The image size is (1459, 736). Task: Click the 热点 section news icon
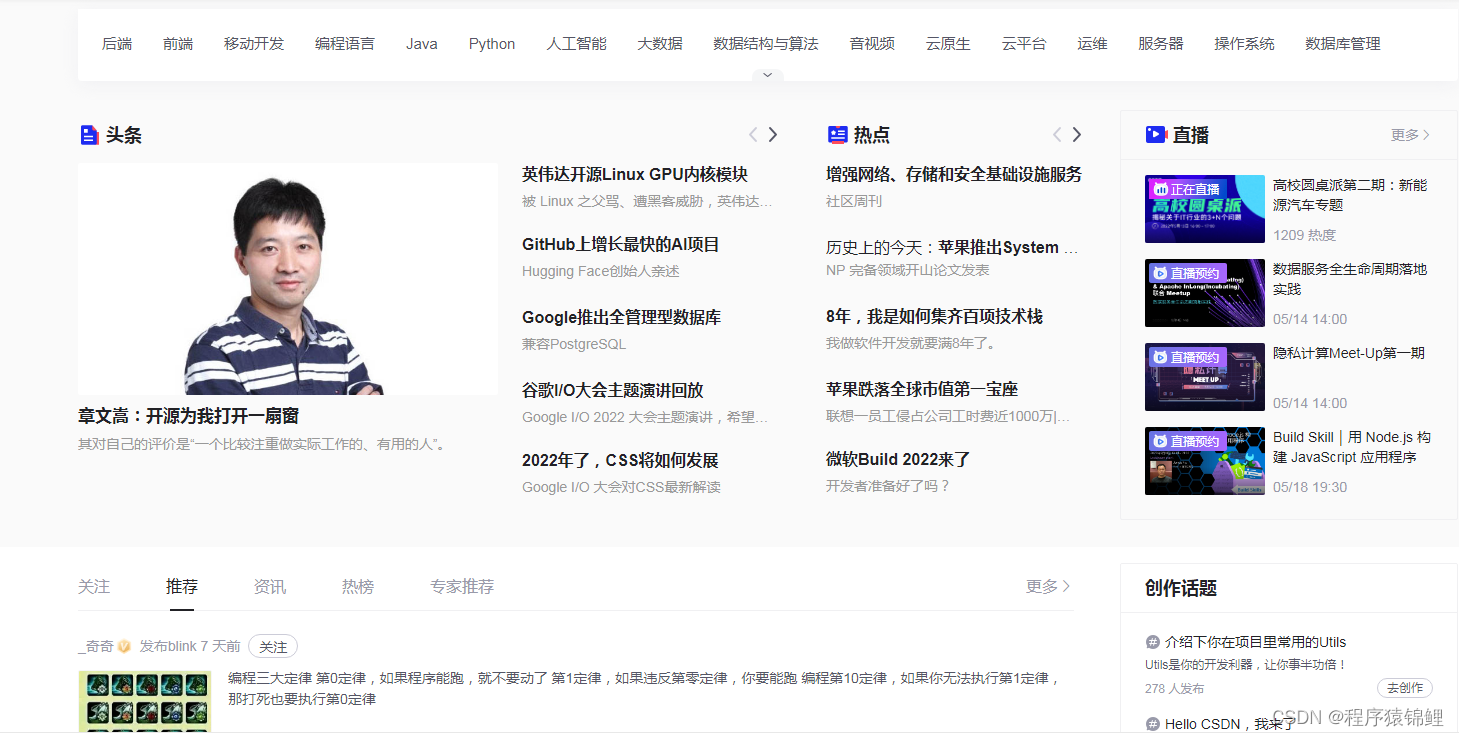point(837,135)
